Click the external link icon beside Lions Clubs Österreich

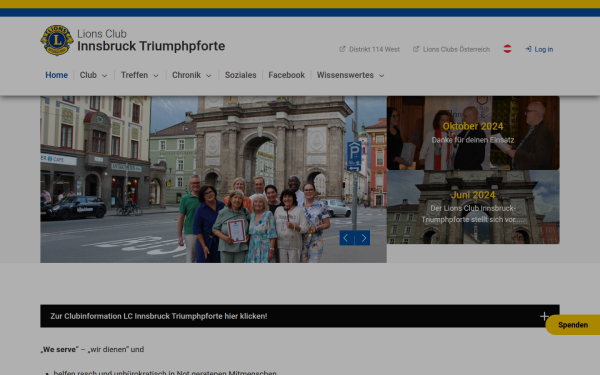416,49
